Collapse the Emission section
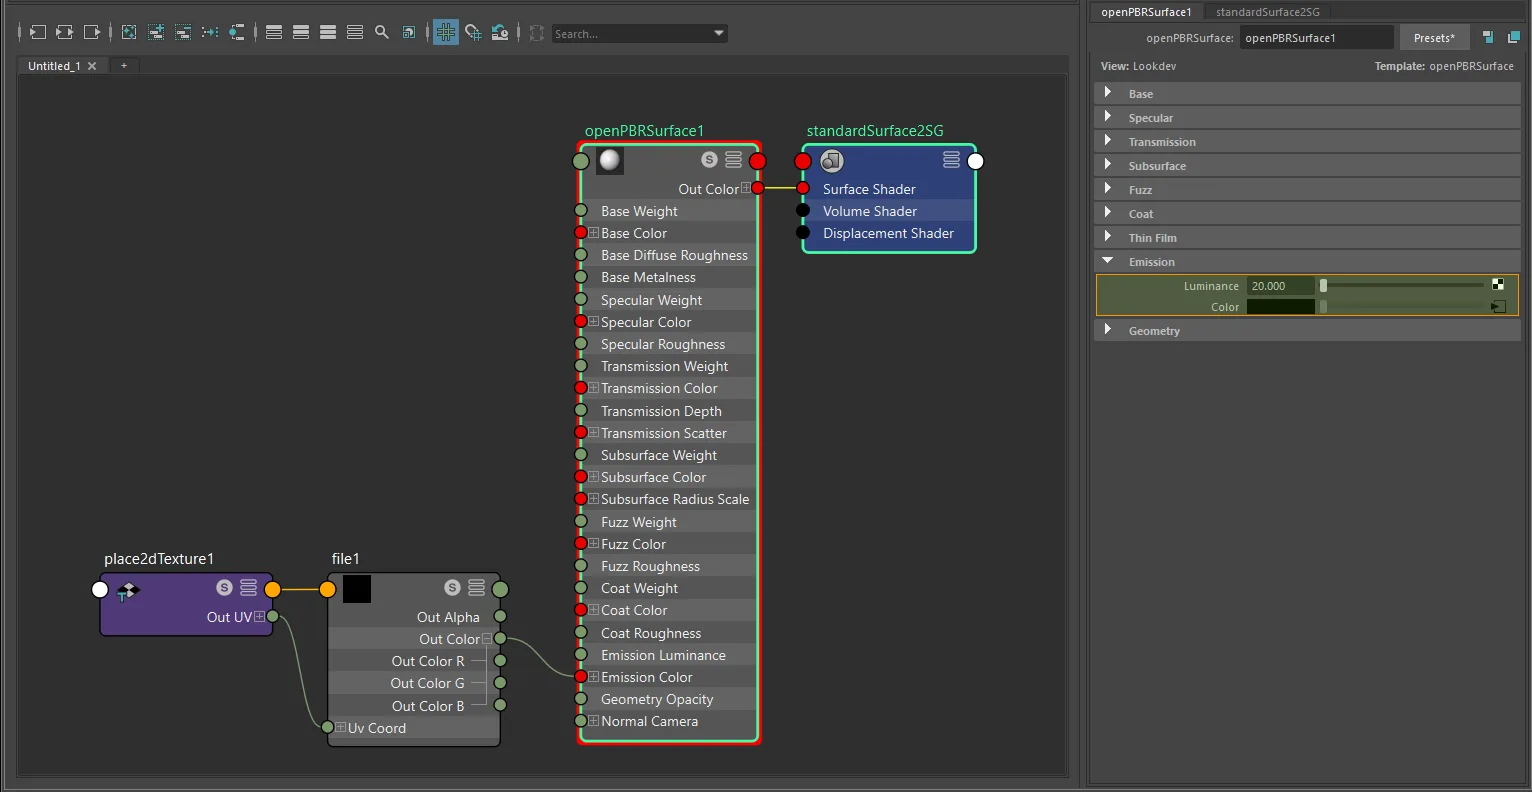This screenshot has width=1532, height=792. [1108, 261]
